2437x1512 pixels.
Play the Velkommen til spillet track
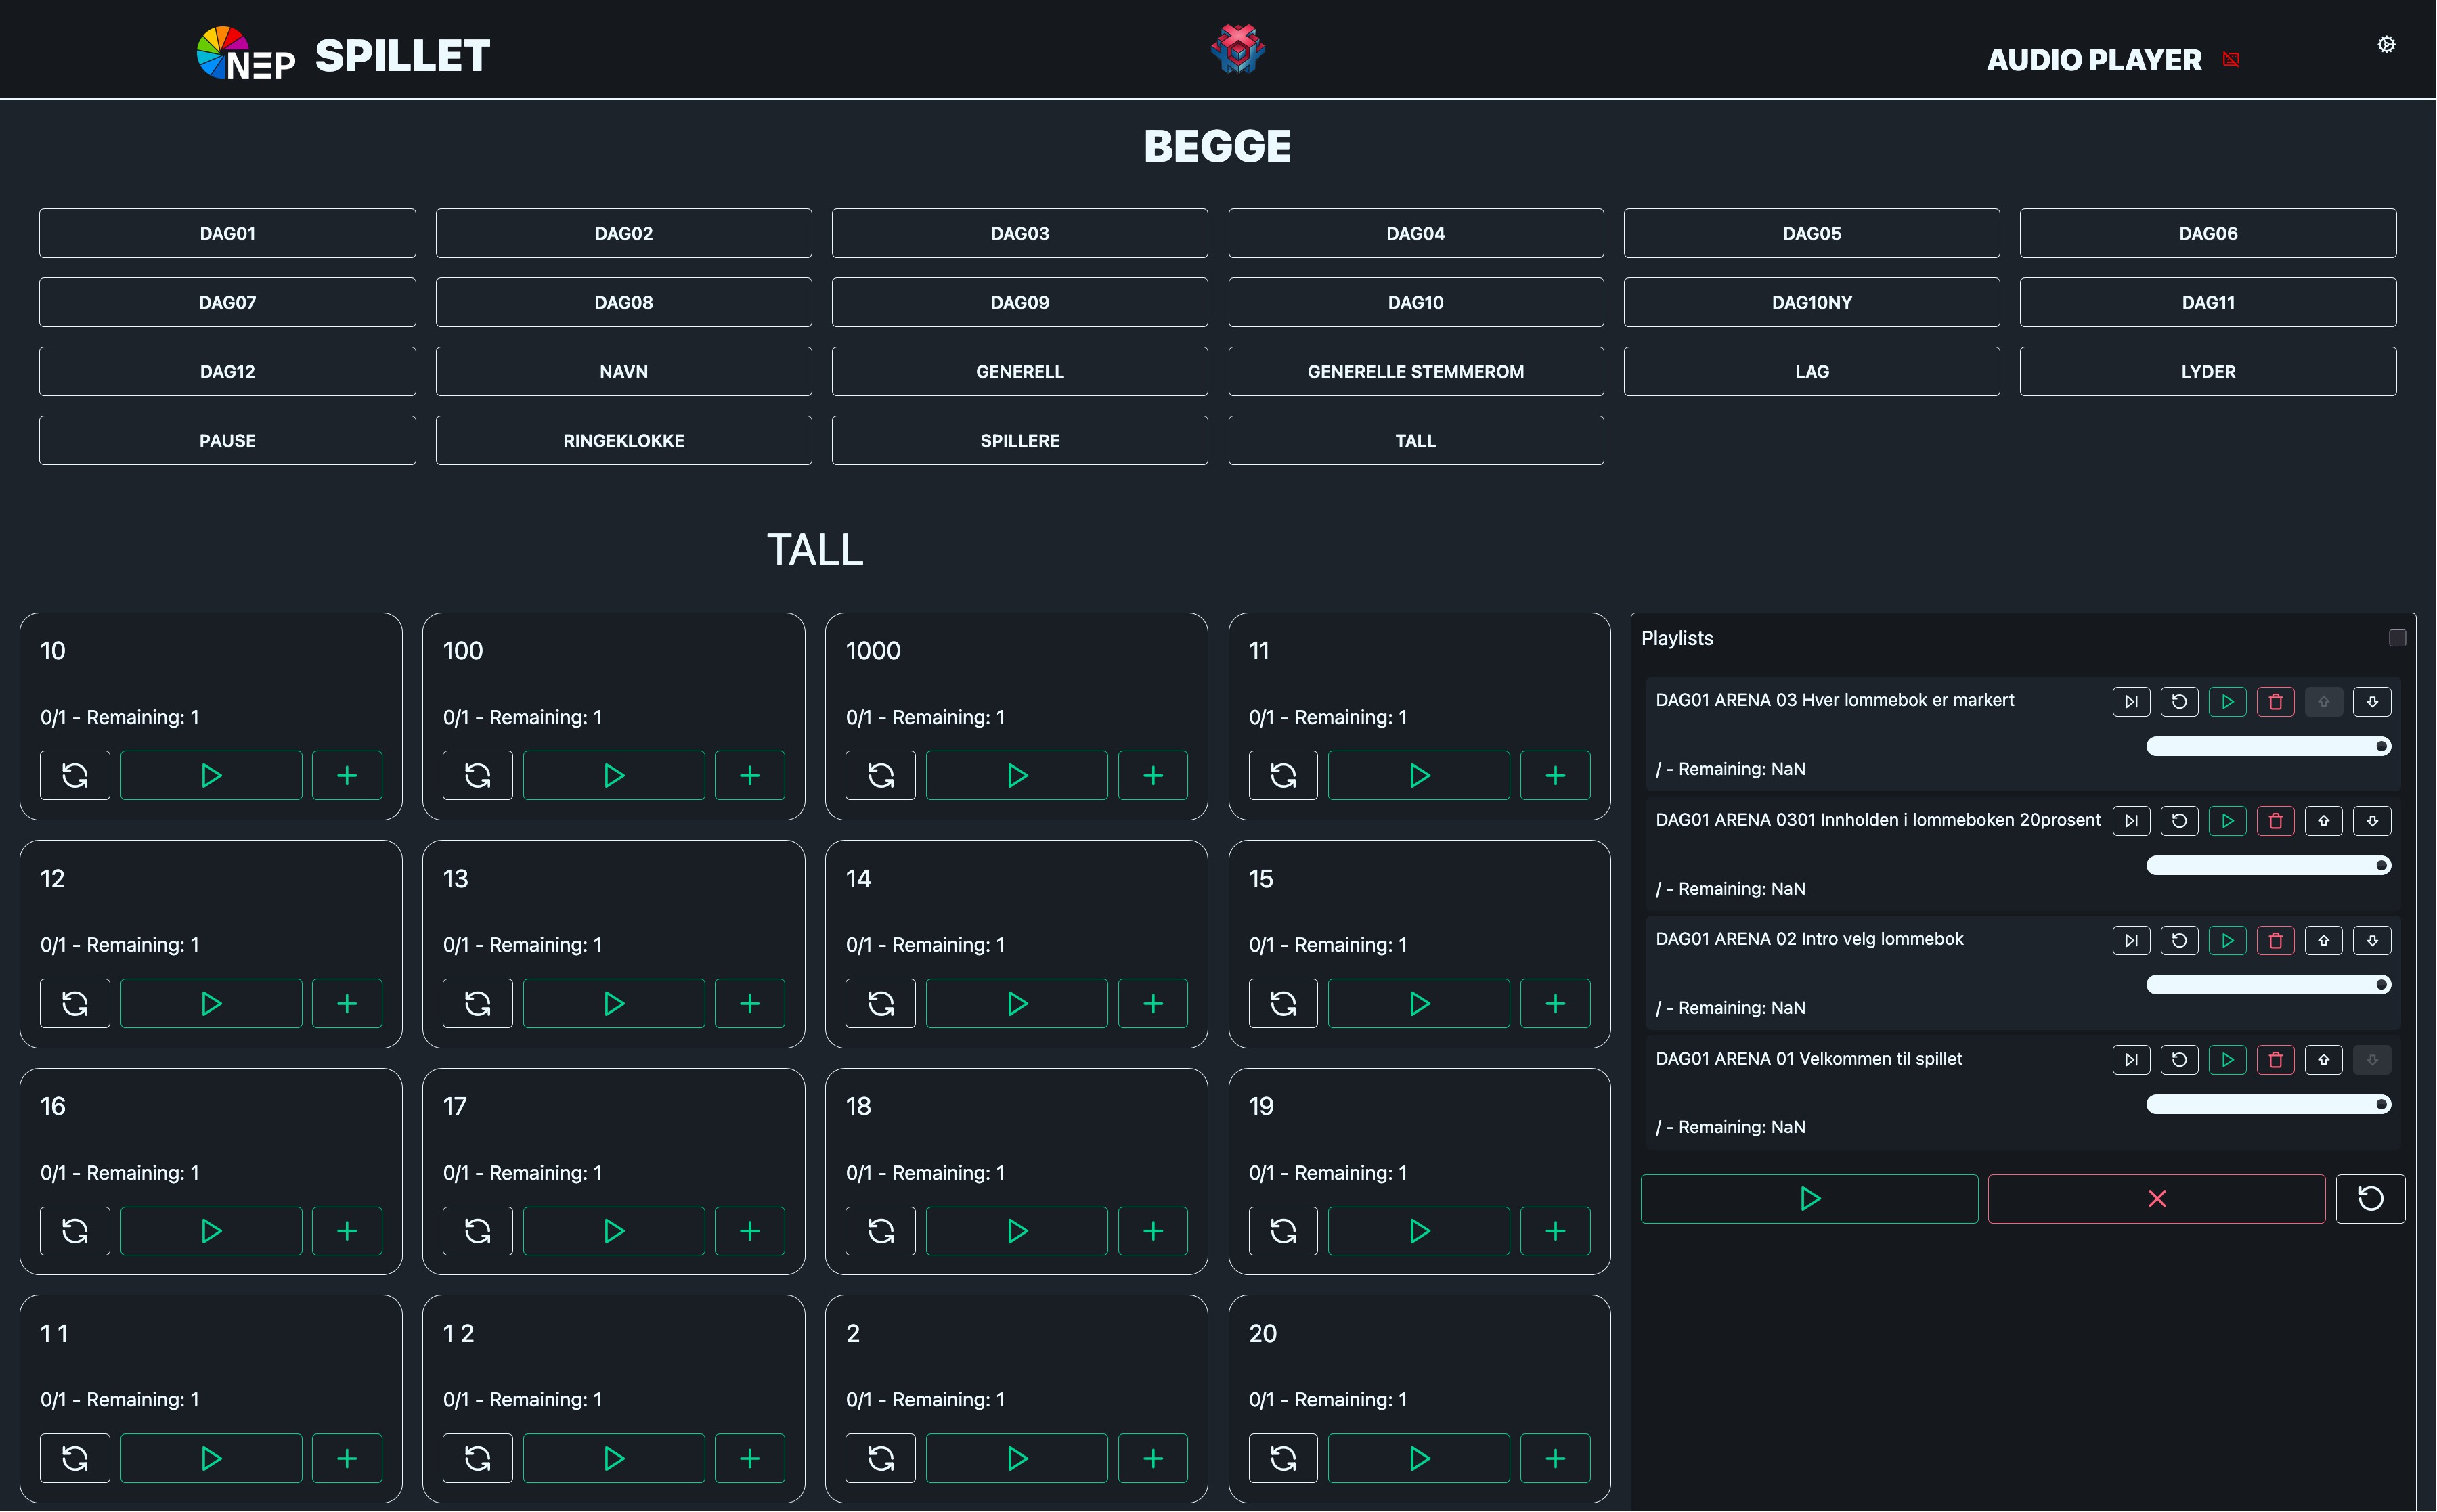pyautogui.click(x=2227, y=1060)
